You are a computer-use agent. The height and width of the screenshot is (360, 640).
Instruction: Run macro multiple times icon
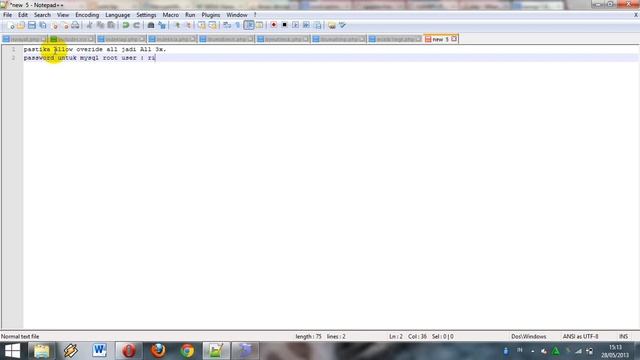coord(306,25)
